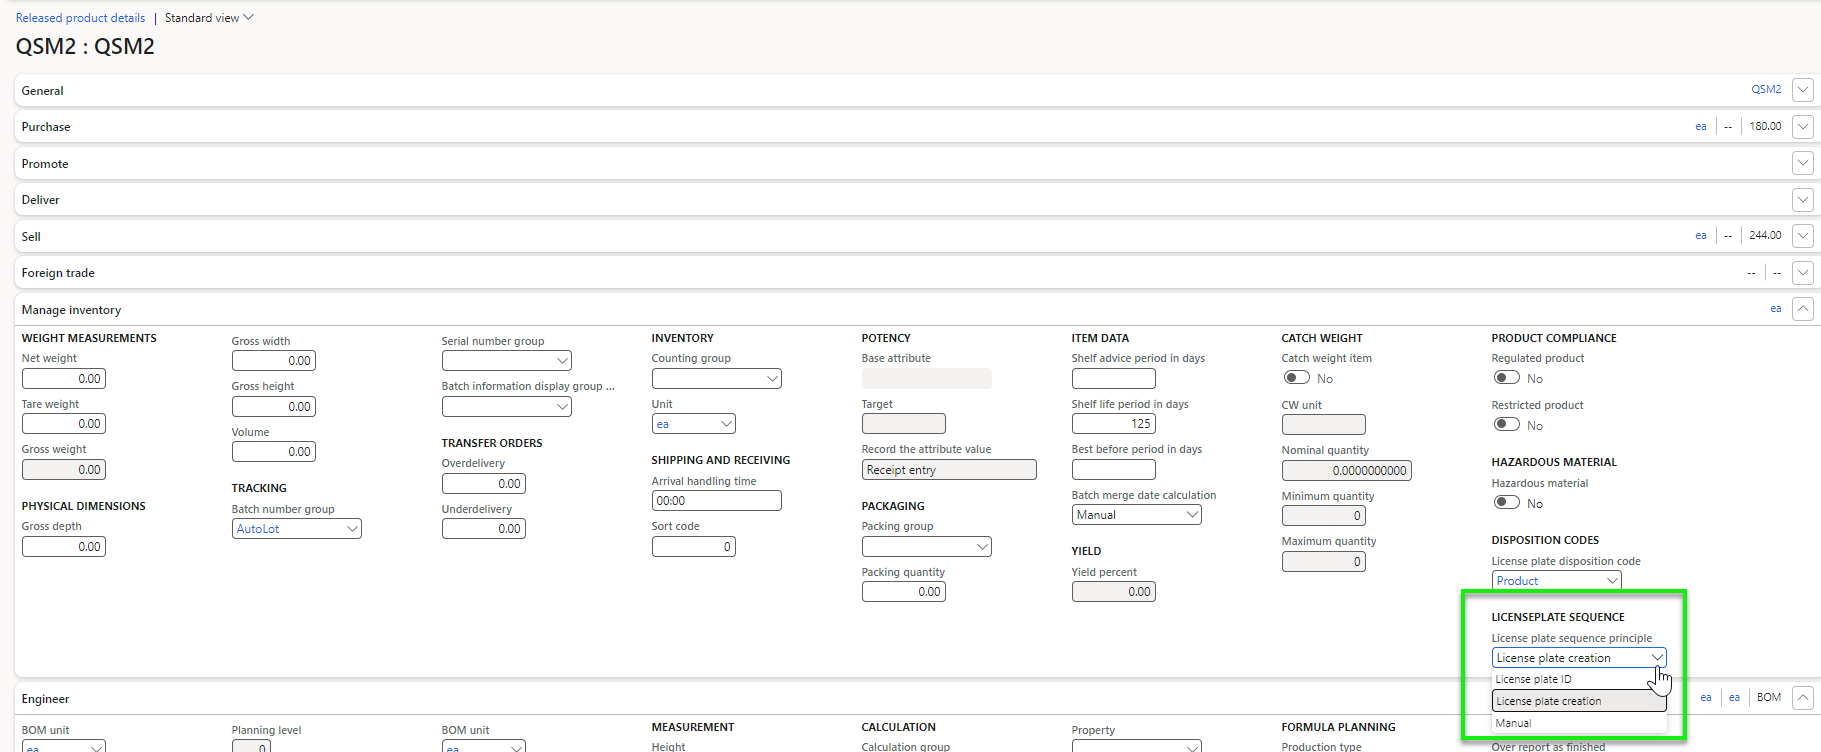Open License plate sequence principle dropdown

[1657, 658]
